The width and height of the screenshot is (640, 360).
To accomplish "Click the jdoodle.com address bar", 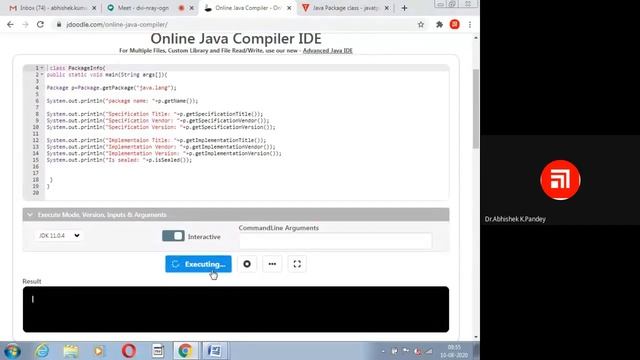I will tap(237, 24).
